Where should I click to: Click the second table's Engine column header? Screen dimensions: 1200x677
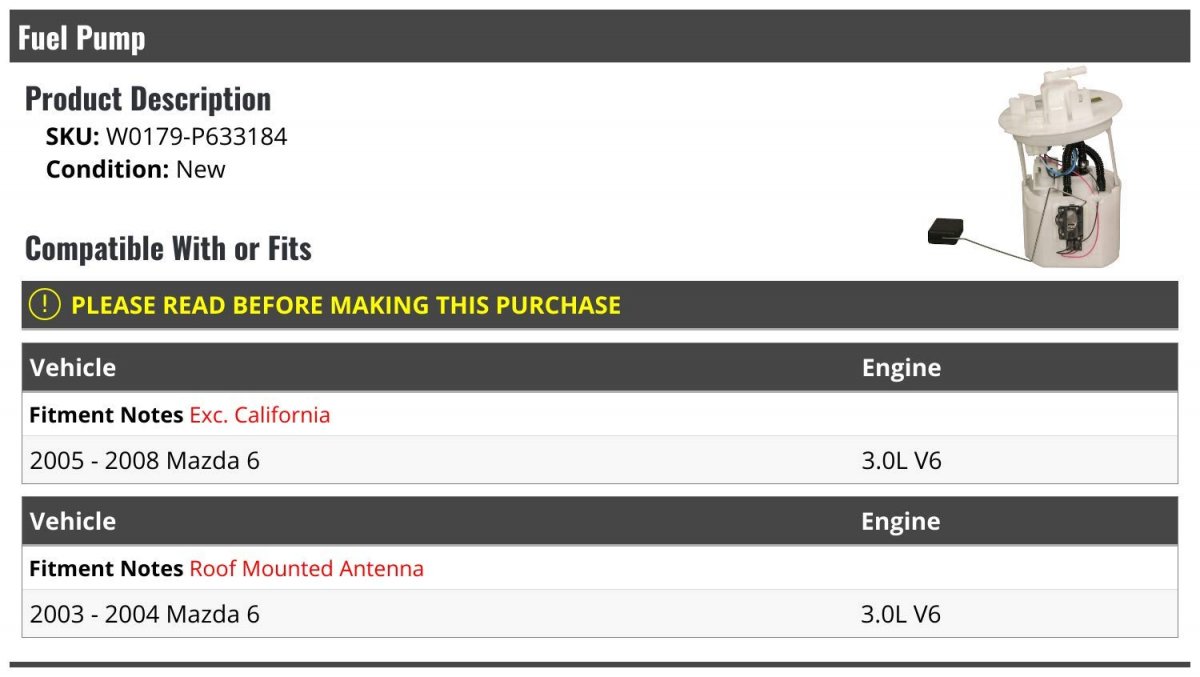click(901, 521)
